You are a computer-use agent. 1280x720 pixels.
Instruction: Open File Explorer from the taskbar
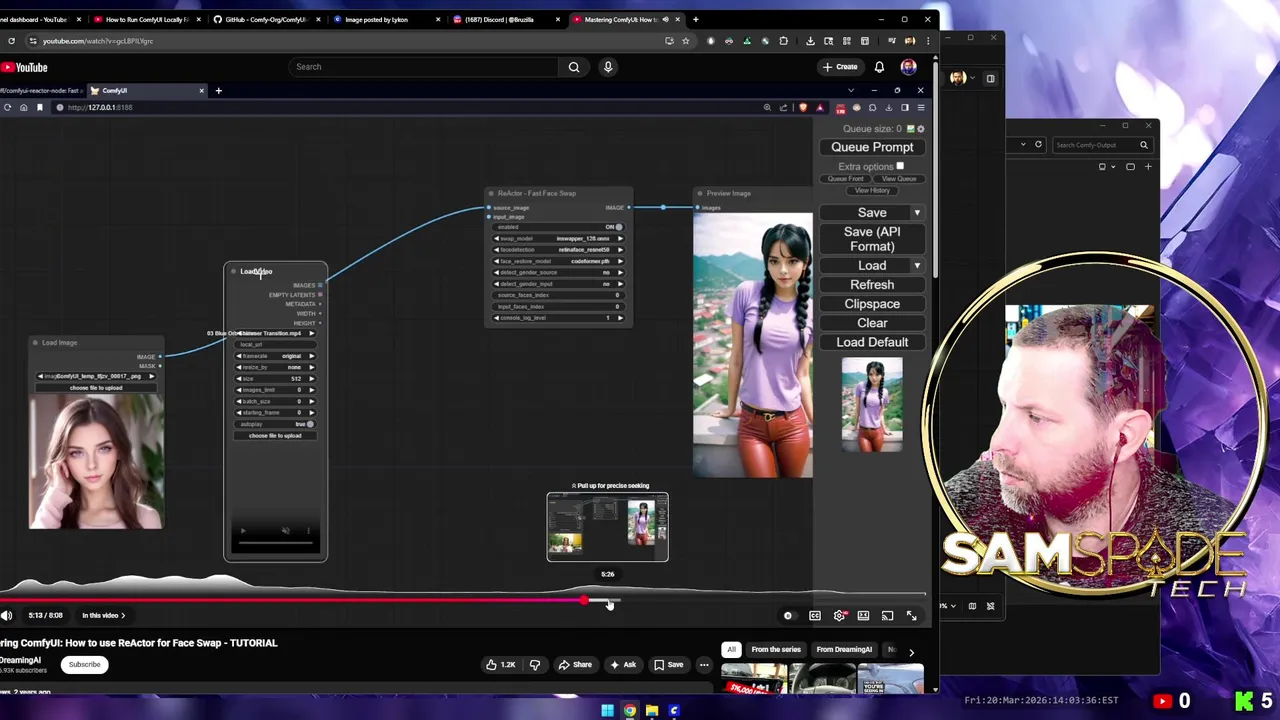(x=652, y=711)
